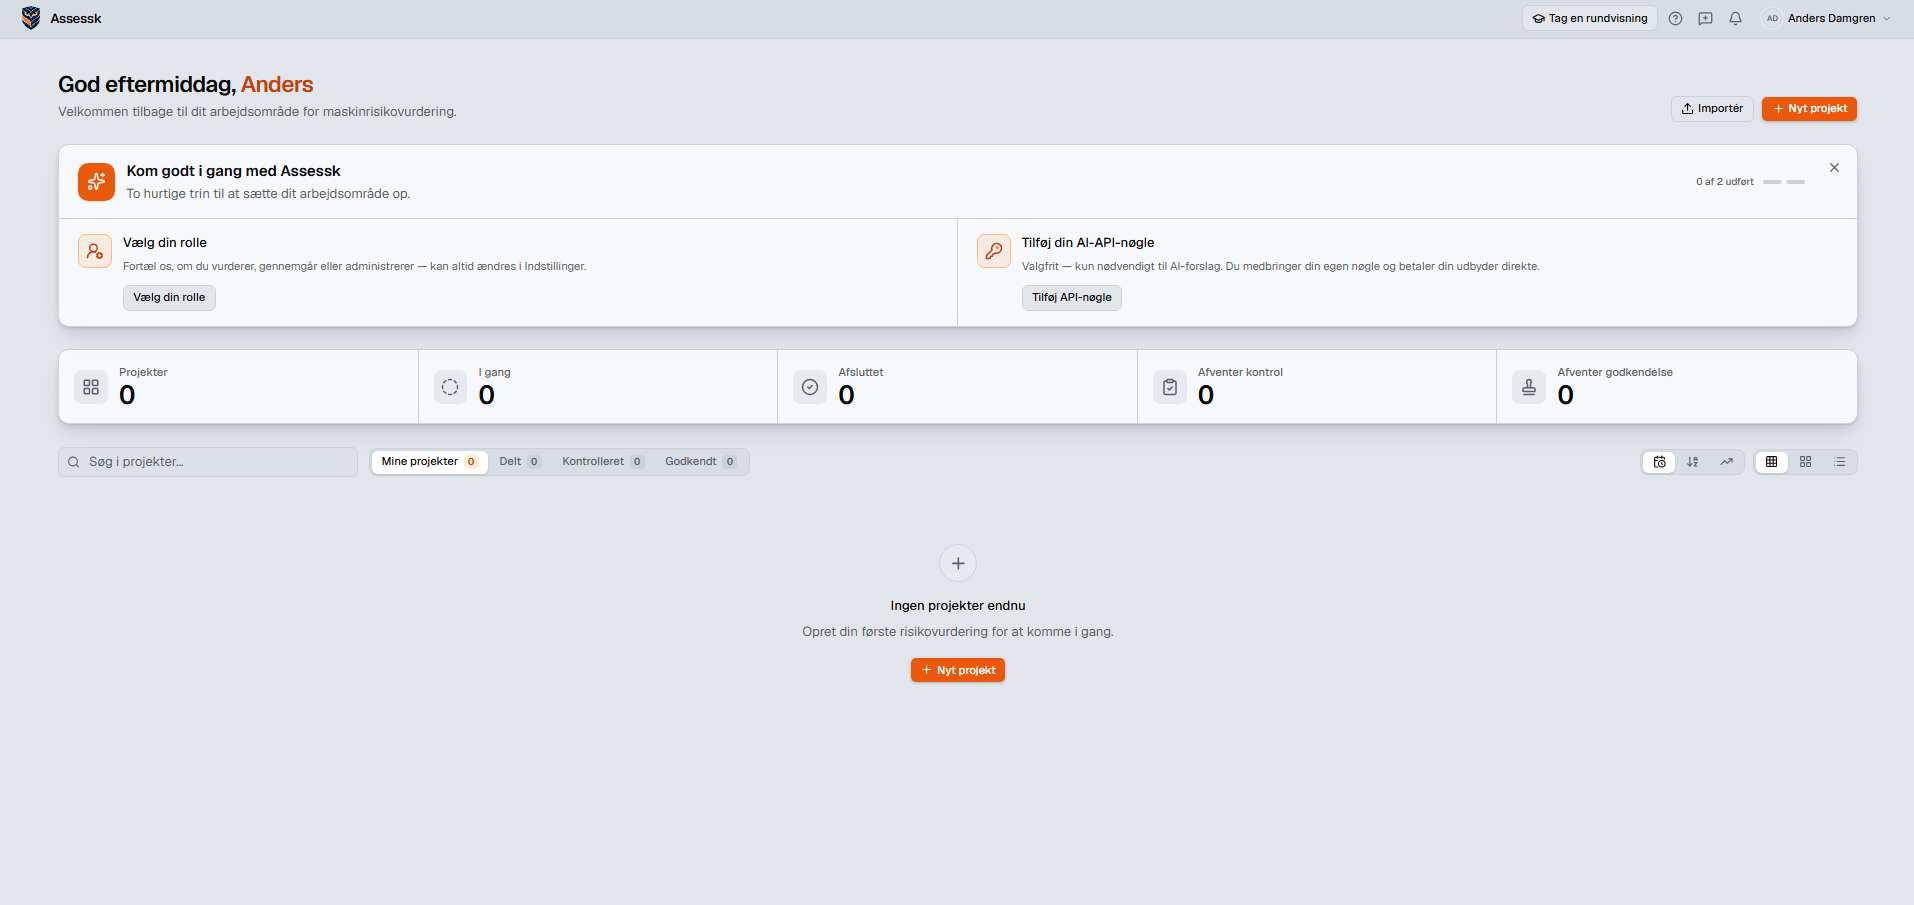
Task: Open the feedback speech bubble icon
Action: click(1706, 18)
